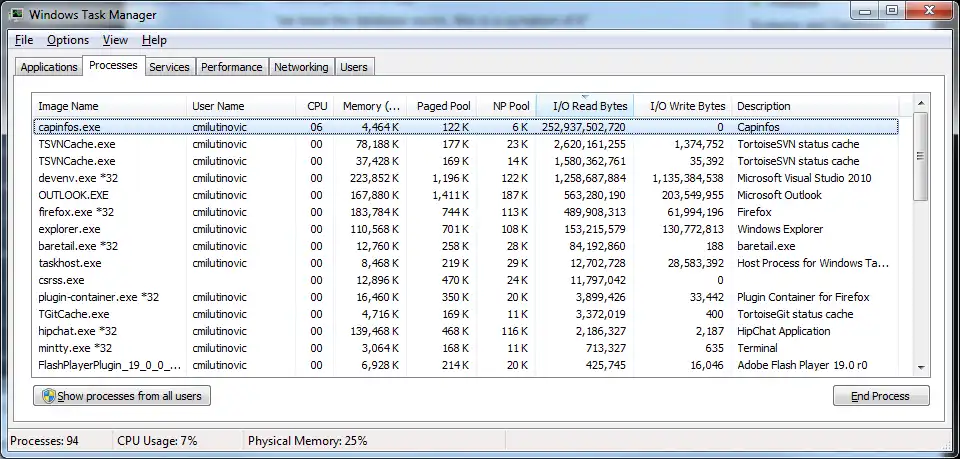The height and width of the screenshot is (459, 960).
Task: Sort by Paged Pool column header
Action: (441, 106)
